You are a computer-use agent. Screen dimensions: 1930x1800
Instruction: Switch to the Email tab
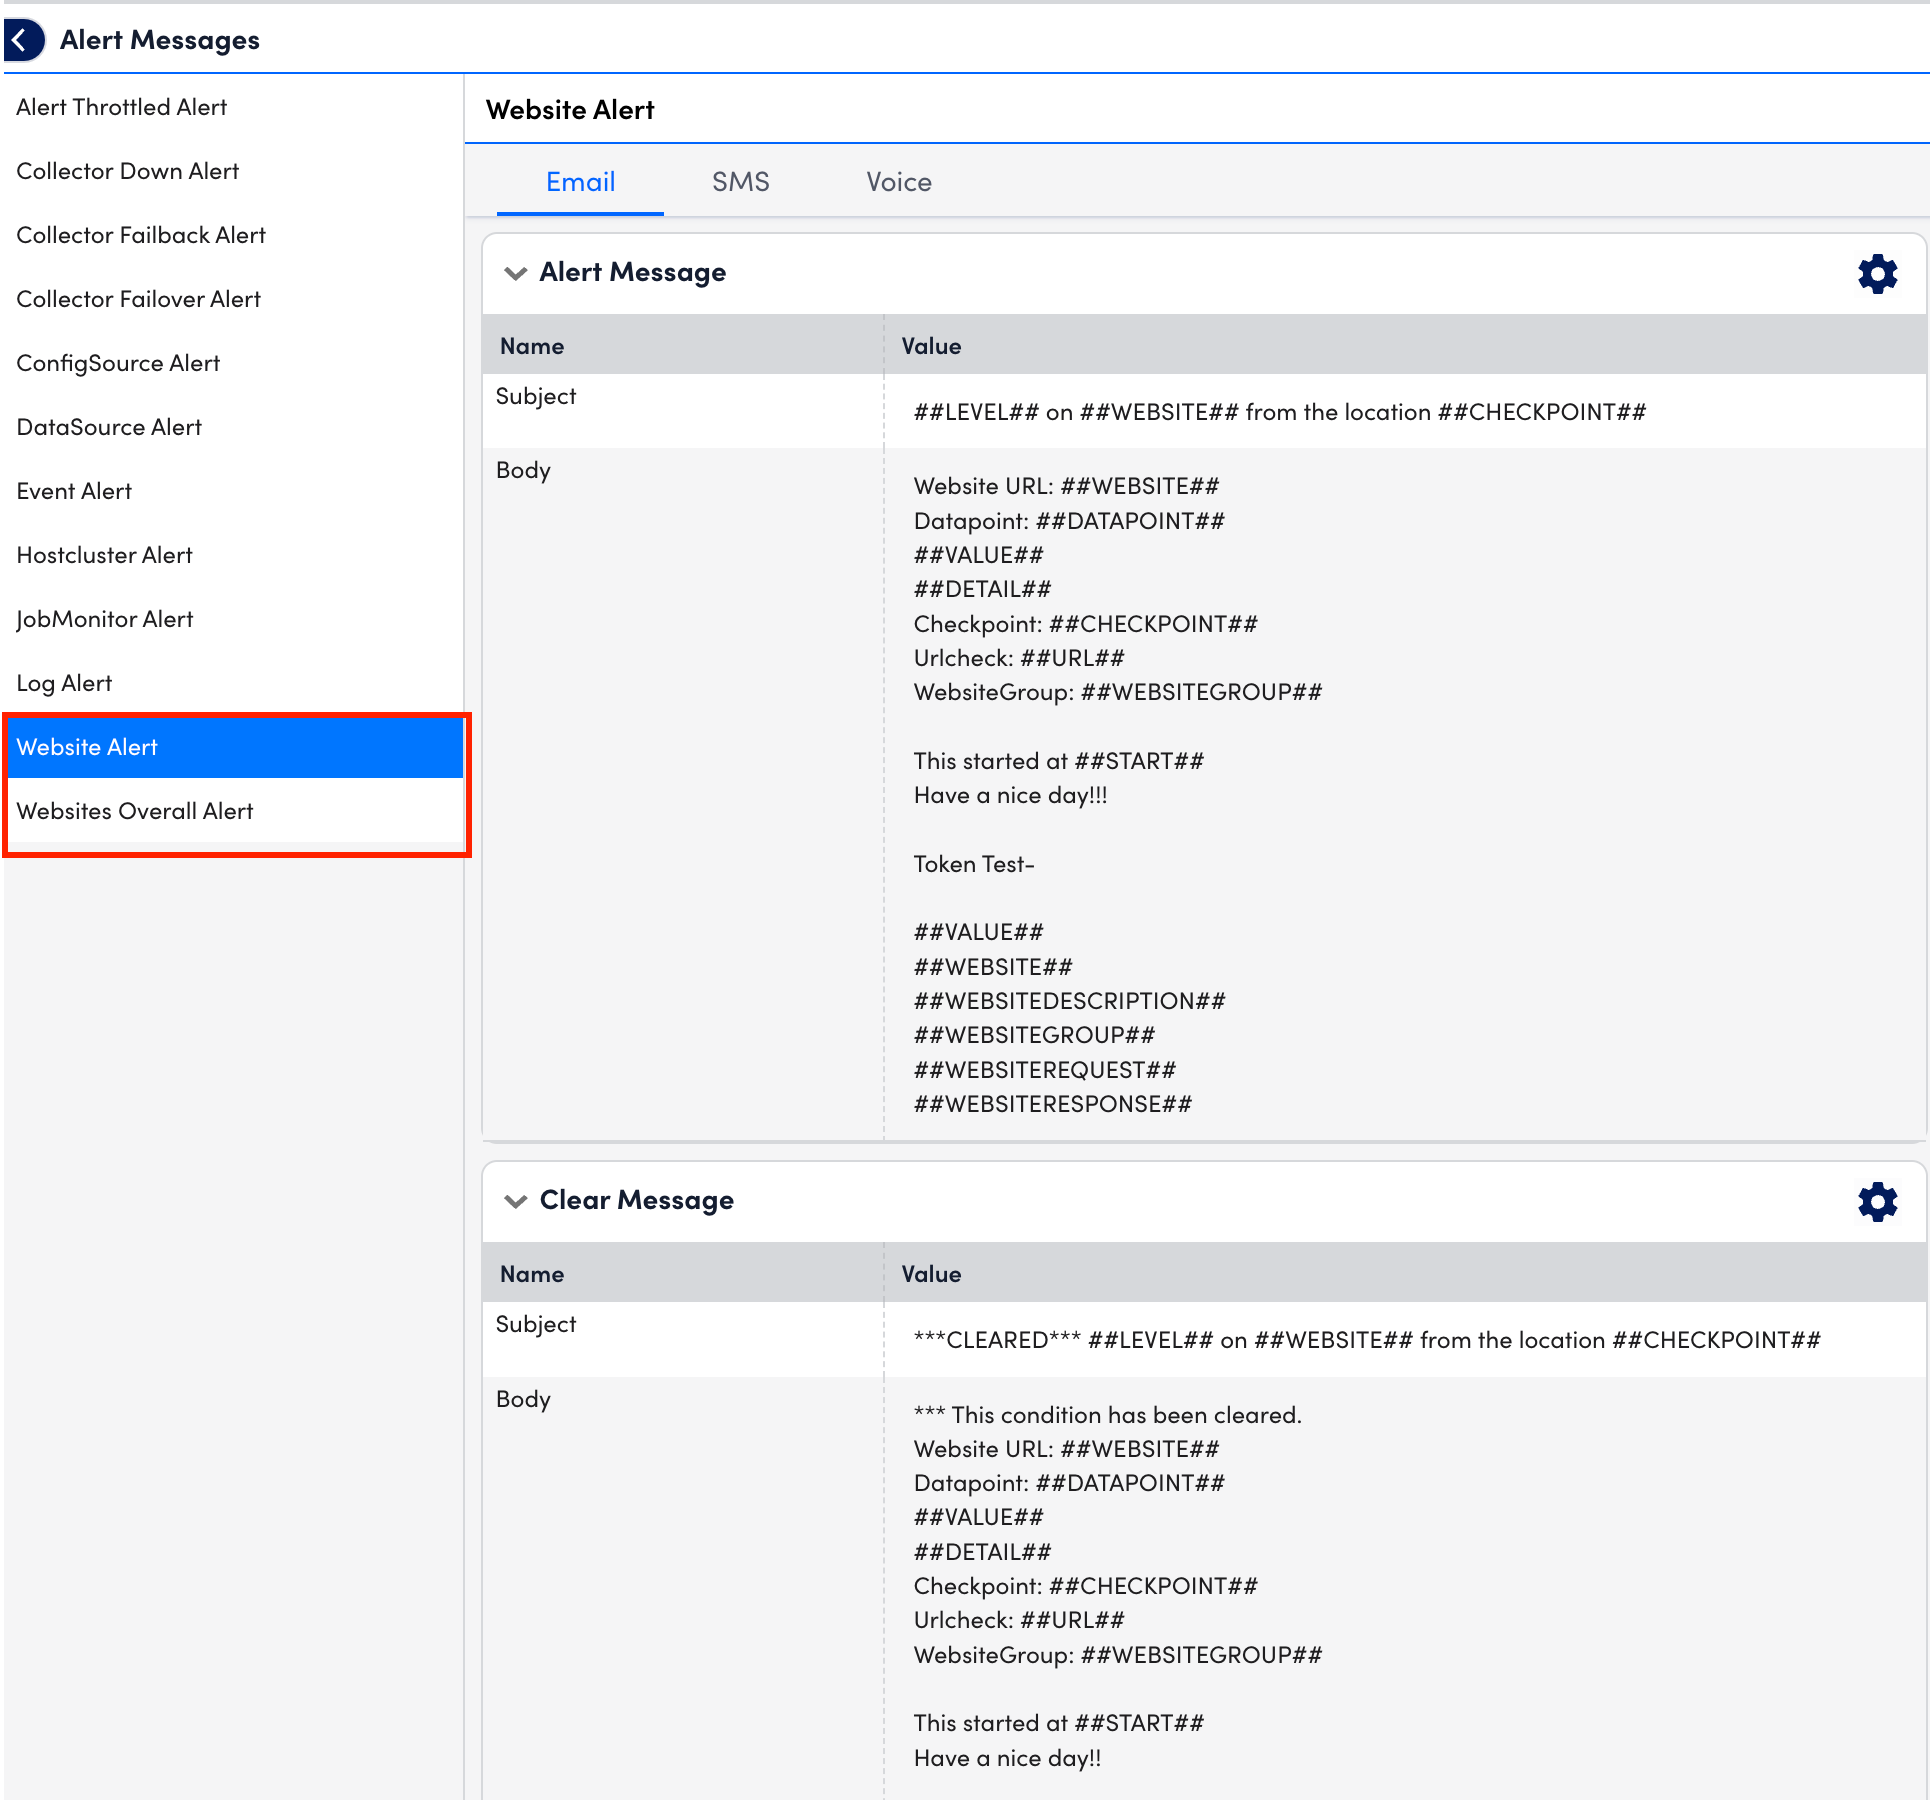click(580, 182)
